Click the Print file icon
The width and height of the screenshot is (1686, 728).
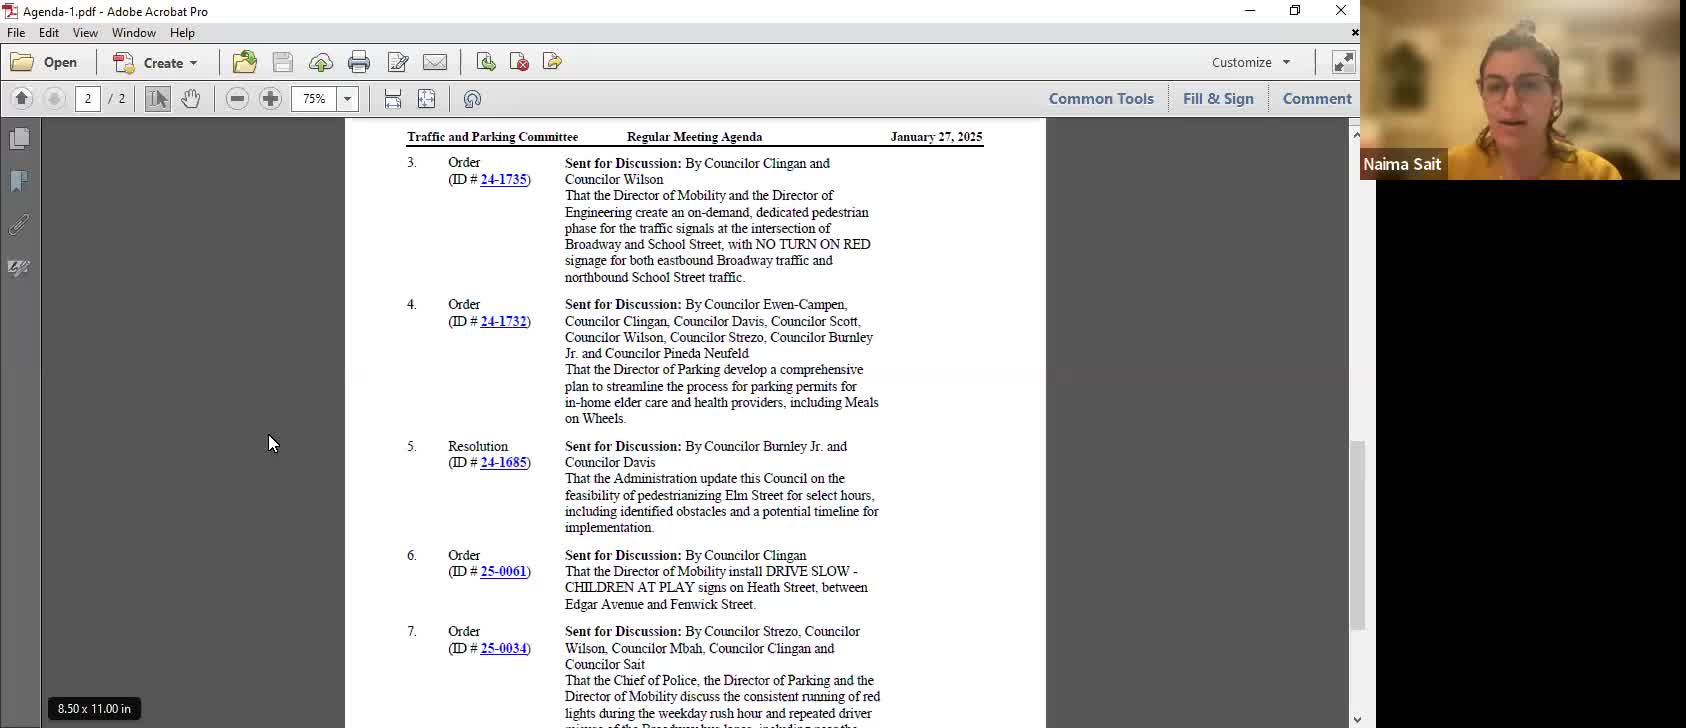(359, 62)
